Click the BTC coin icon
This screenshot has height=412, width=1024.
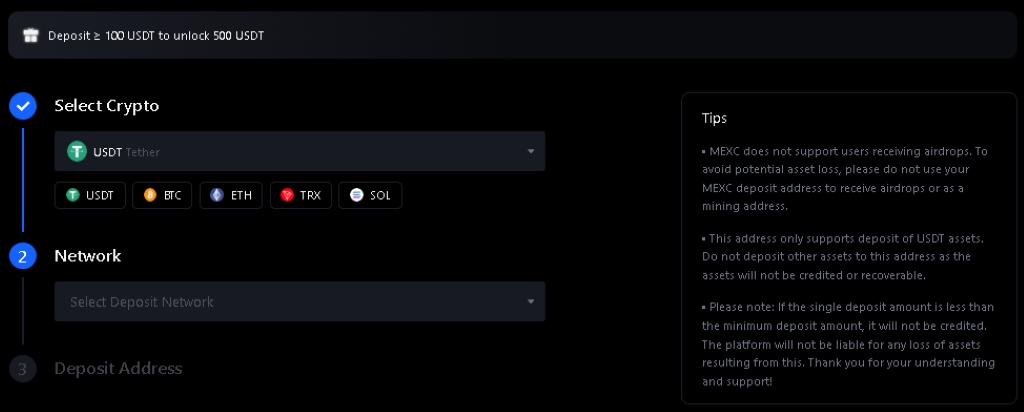point(151,196)
